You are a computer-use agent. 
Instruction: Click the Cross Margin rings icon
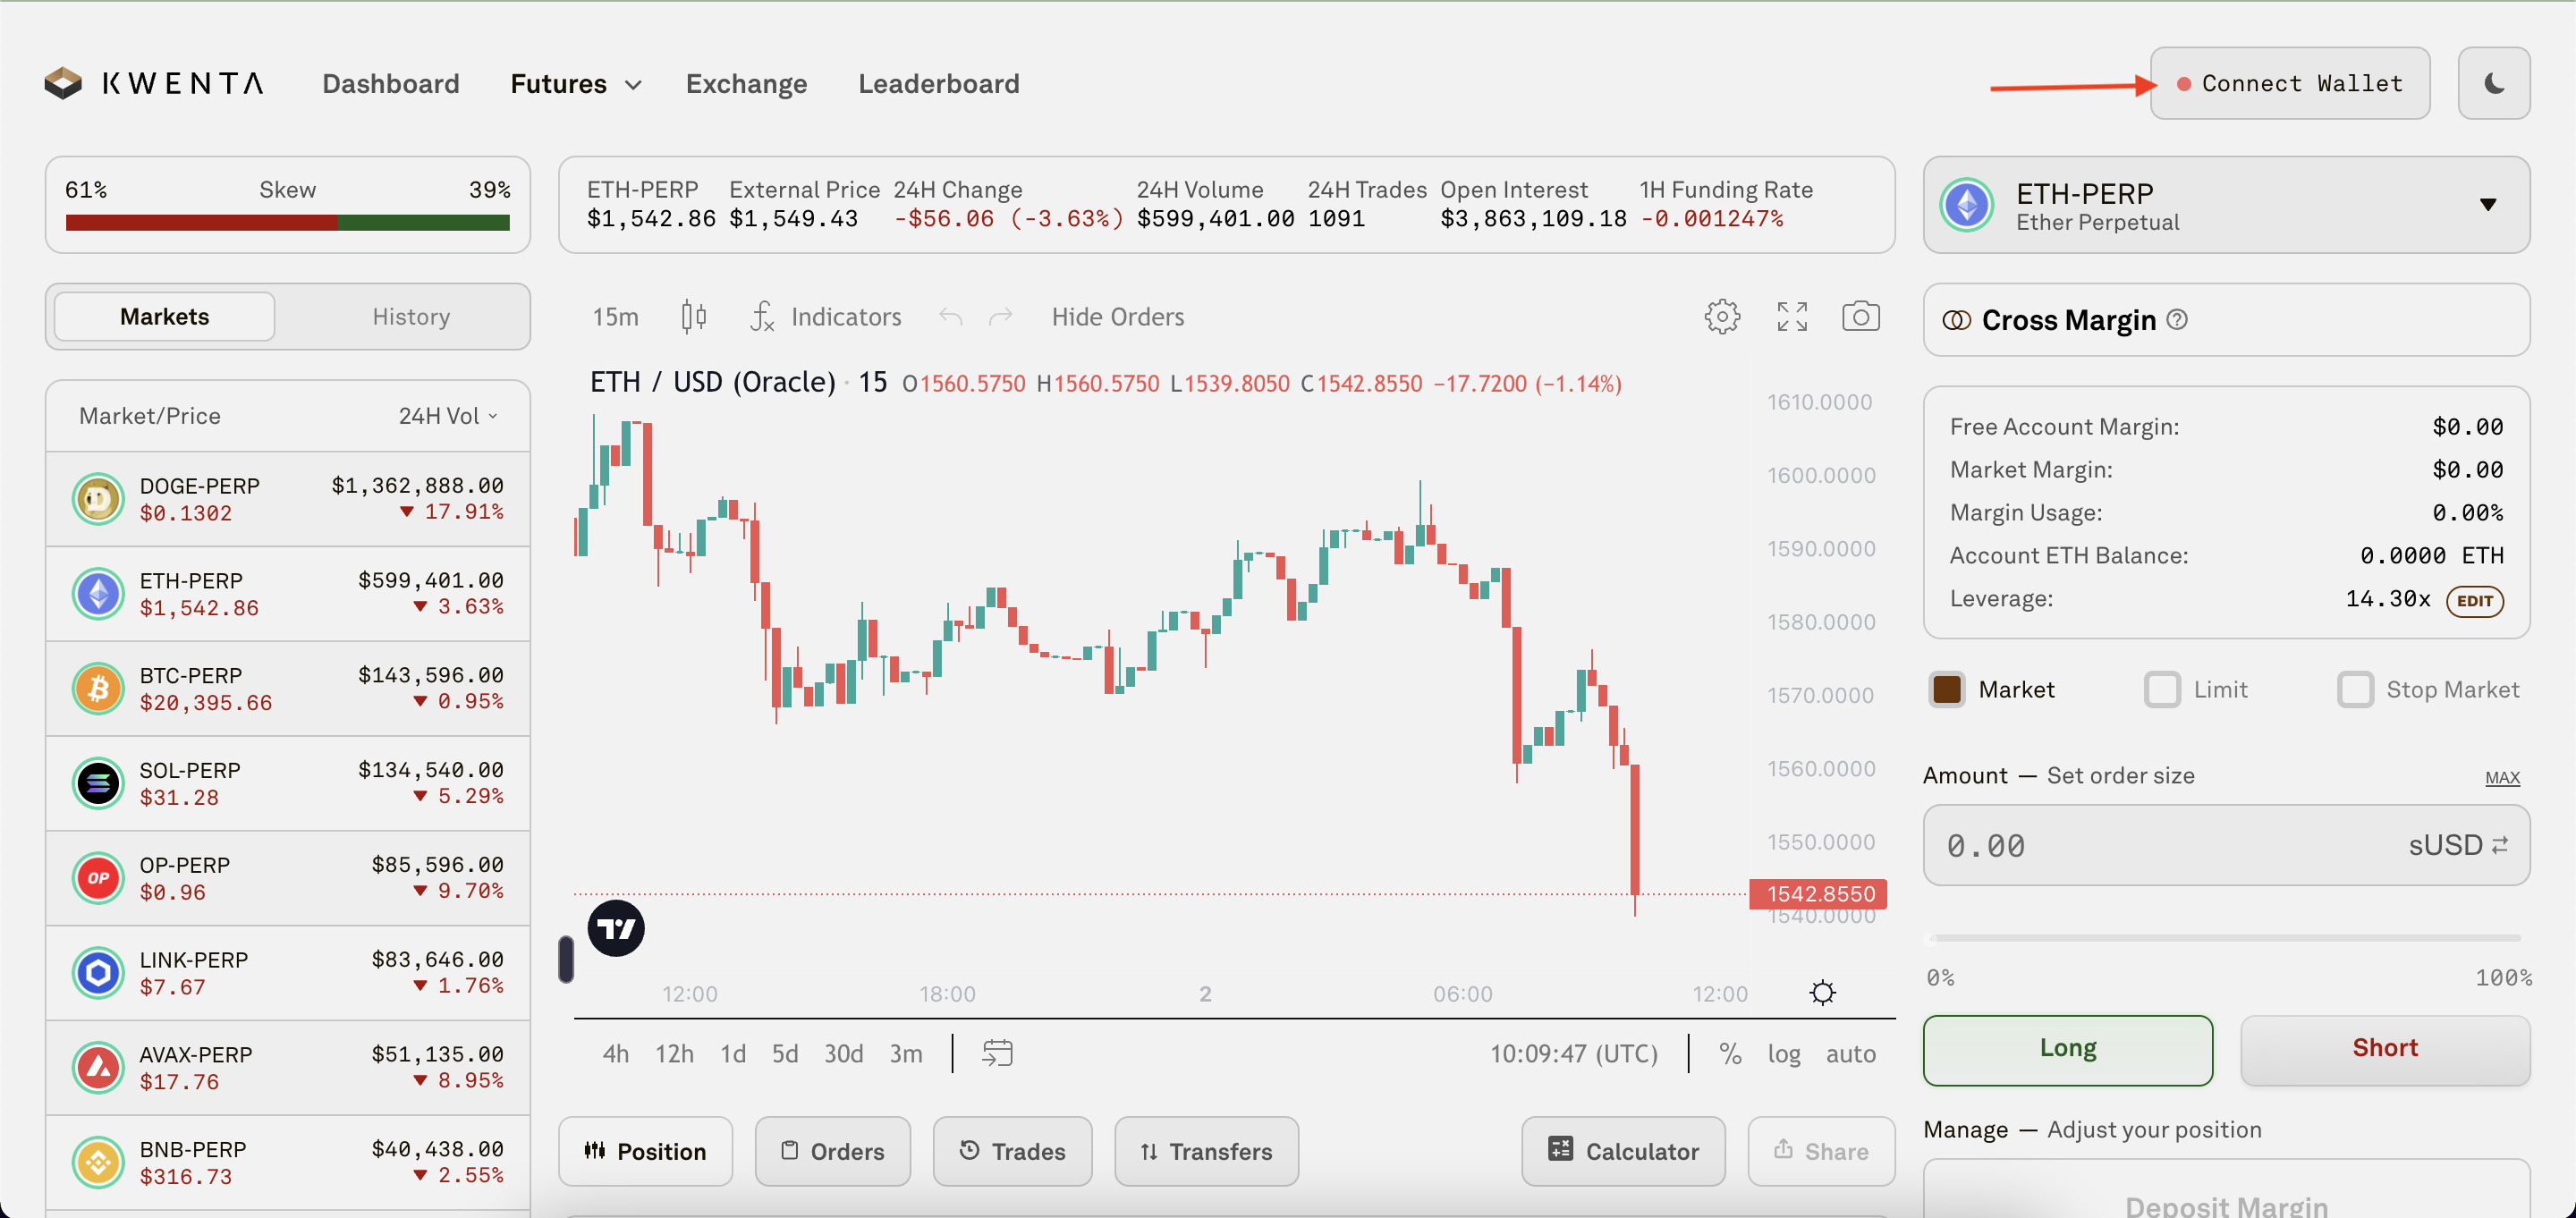point(1956,320)
